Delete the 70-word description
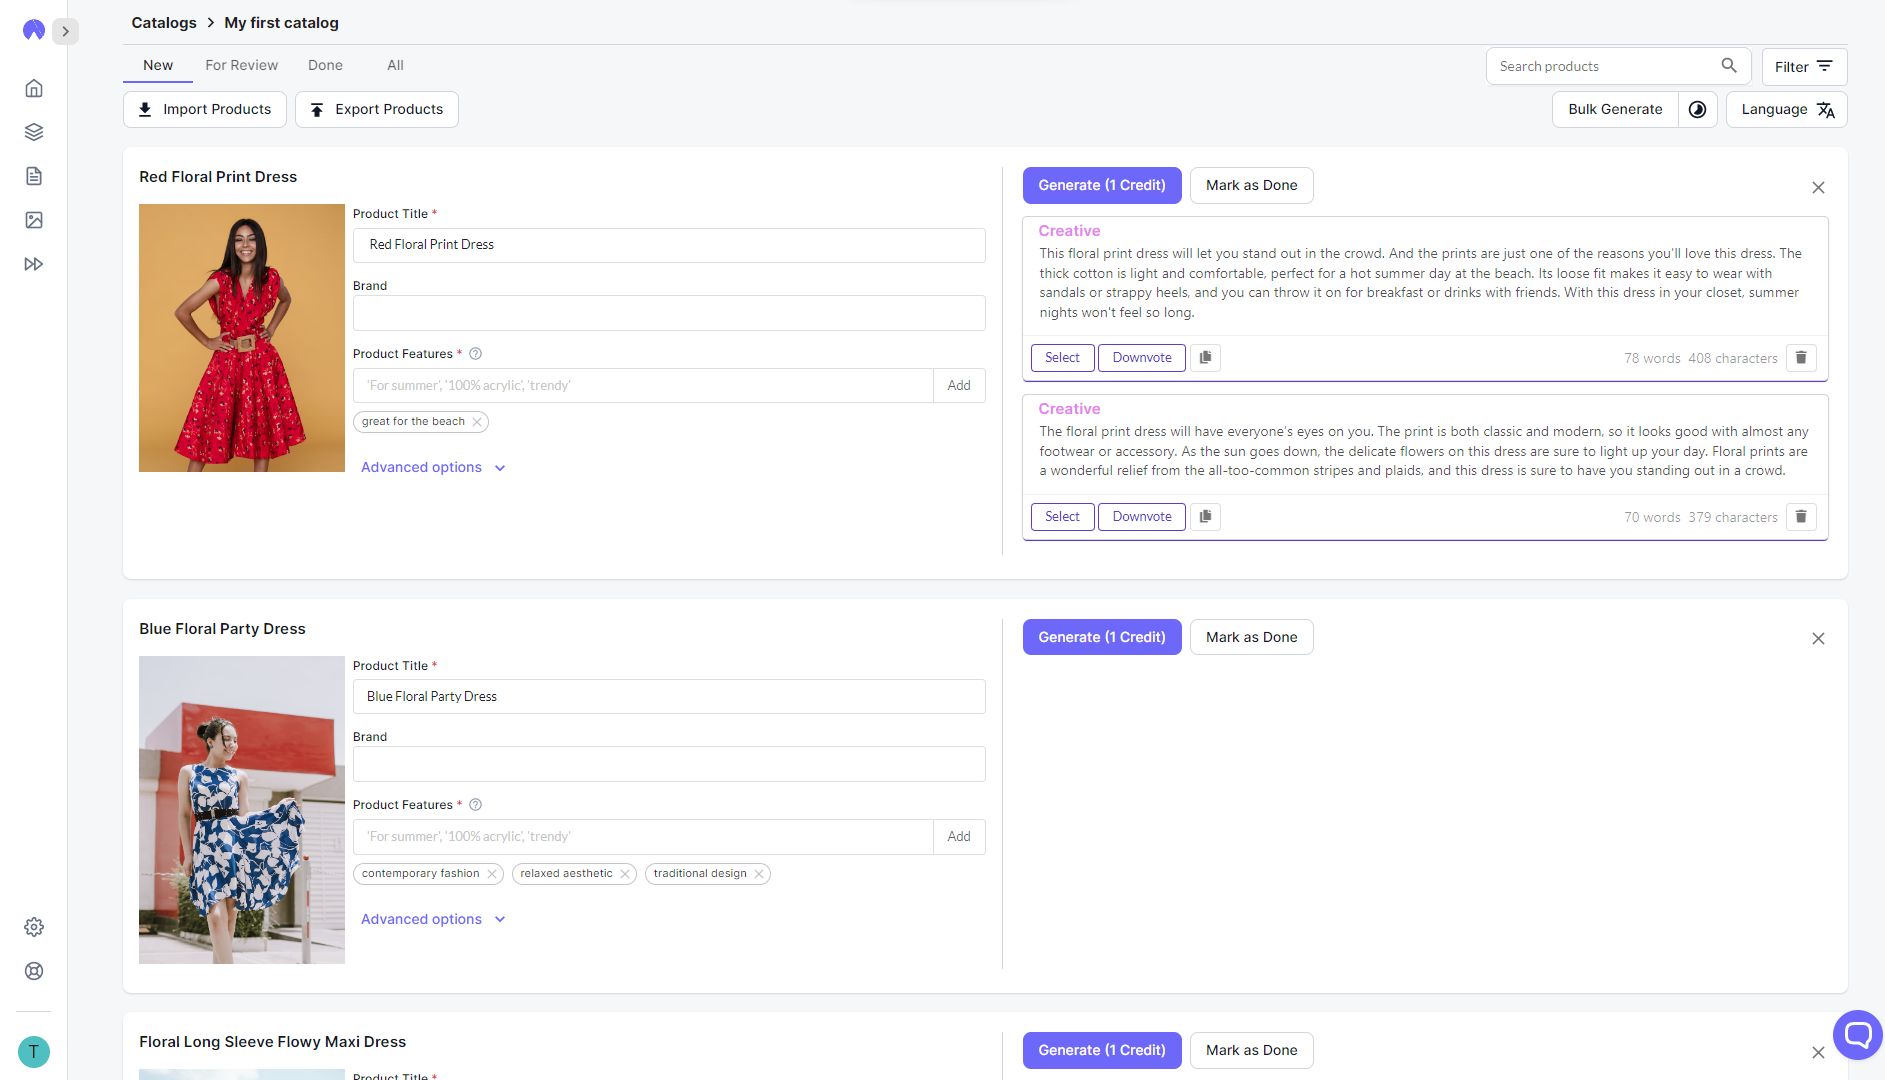 click(1801, 517)
